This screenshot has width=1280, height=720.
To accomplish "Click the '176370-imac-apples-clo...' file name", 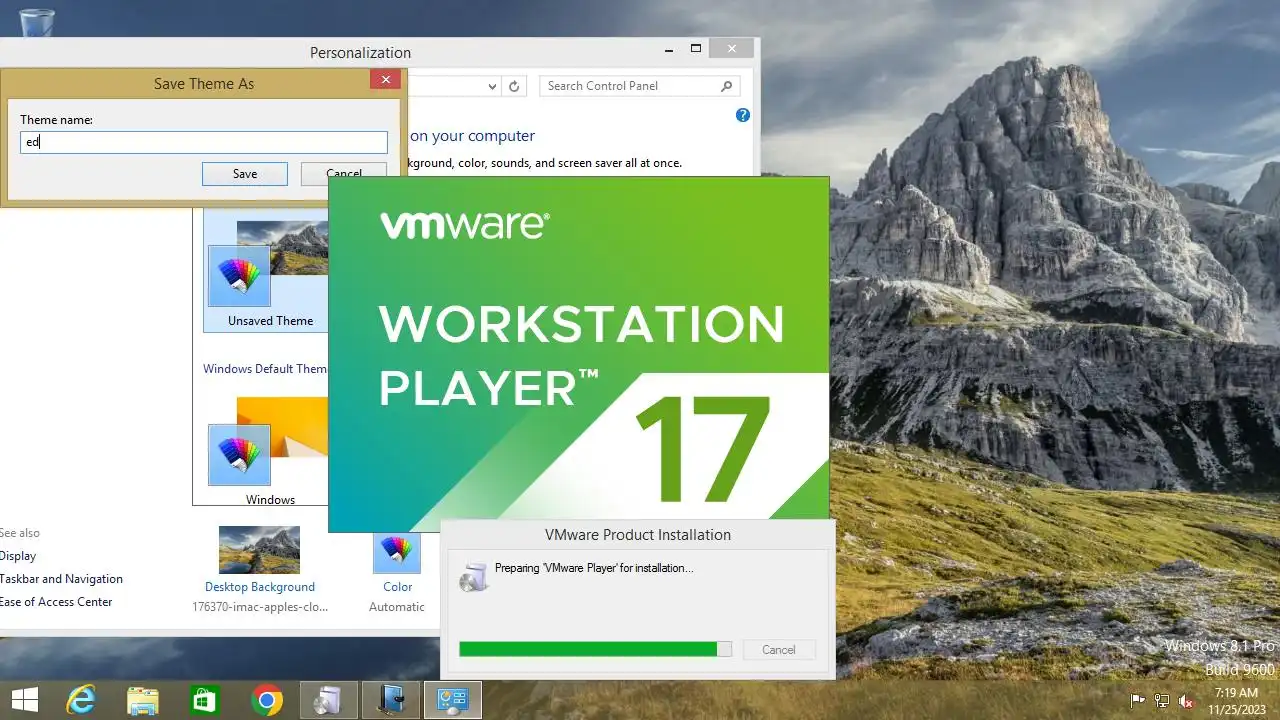I will [260, 607].
